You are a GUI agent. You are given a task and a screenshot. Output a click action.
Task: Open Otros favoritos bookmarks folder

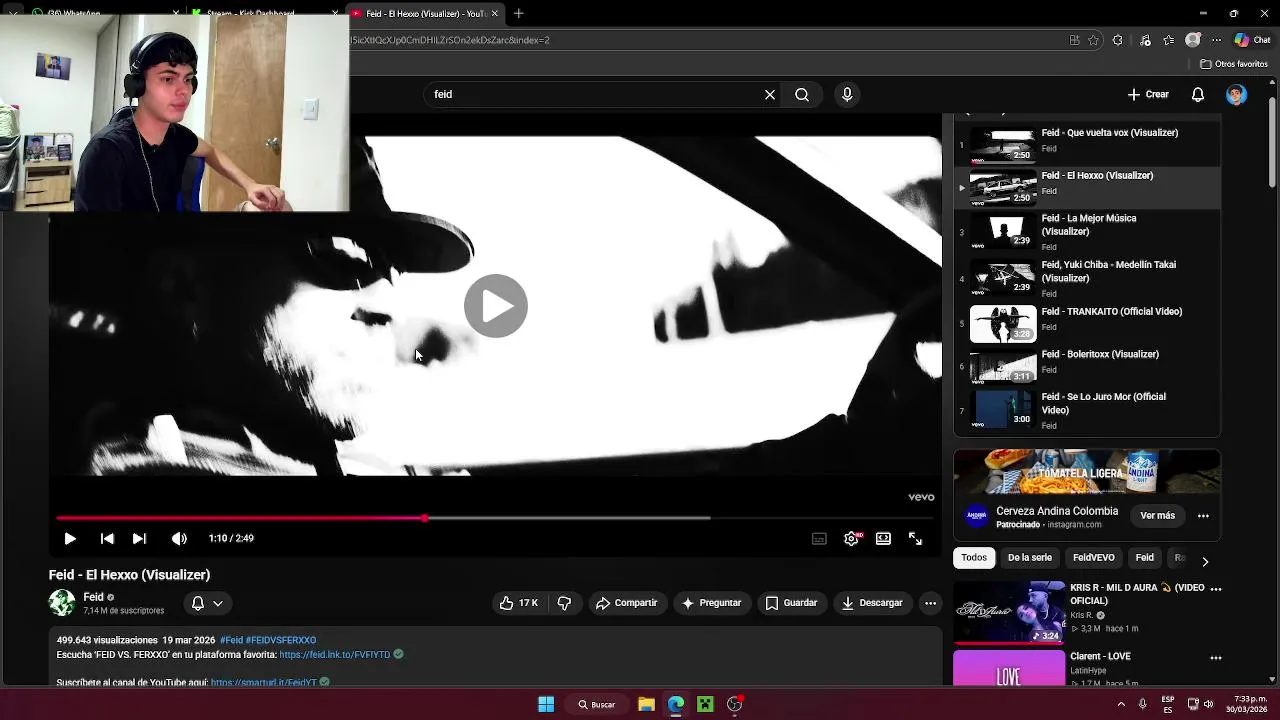(1234, 64)
